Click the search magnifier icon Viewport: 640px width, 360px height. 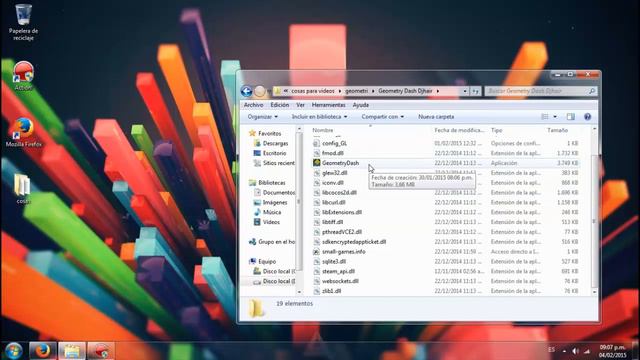[x=592, y=91]
